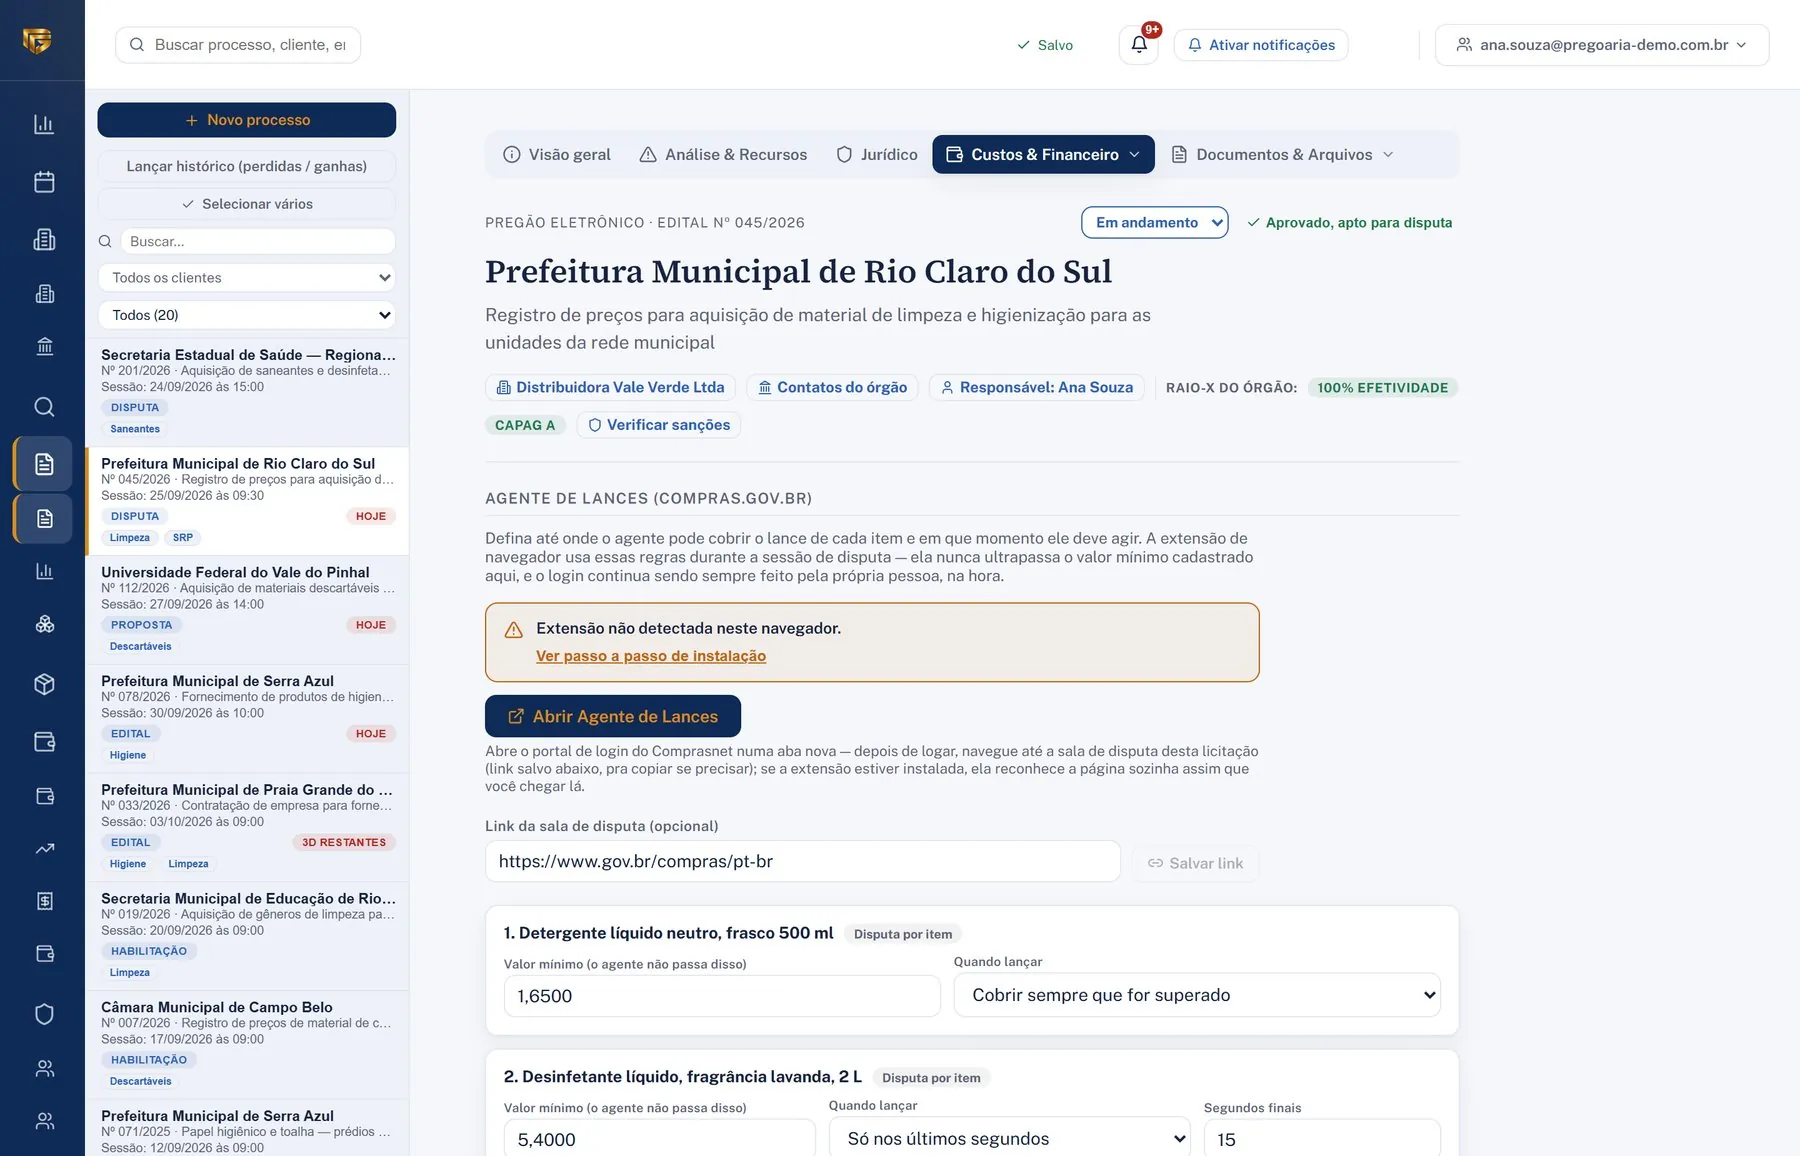The width and height of the screenshot is (1800, 1156).
Task: Click the stacked cubes sidebar icon
Action: click(44, 625)
